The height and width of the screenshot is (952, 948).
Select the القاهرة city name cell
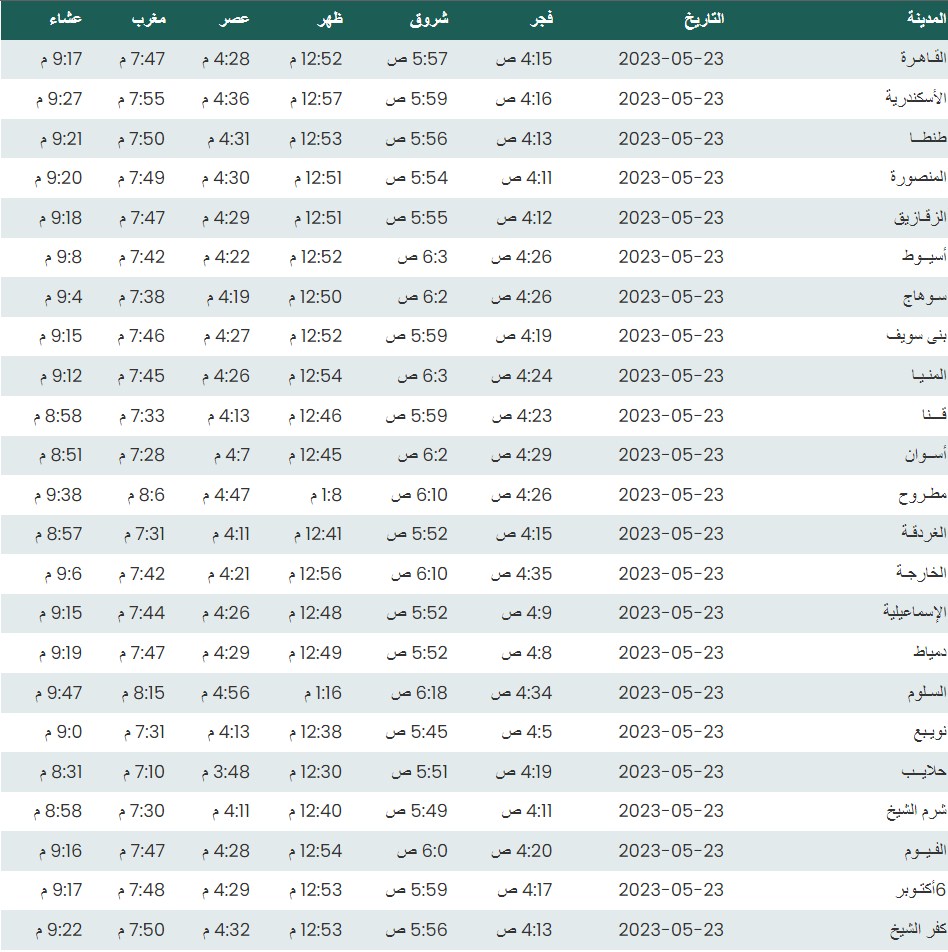(915, 59)
